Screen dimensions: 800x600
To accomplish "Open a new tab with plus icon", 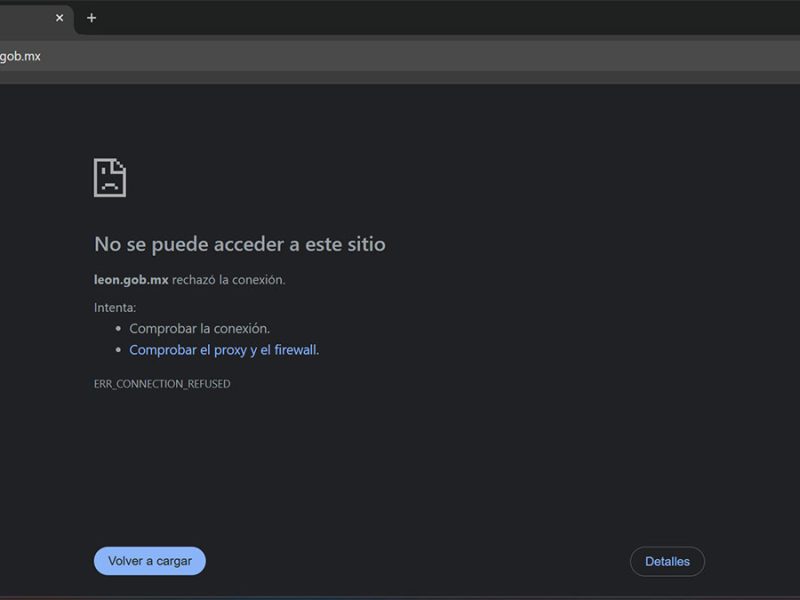I will click(x=91, y=18).
